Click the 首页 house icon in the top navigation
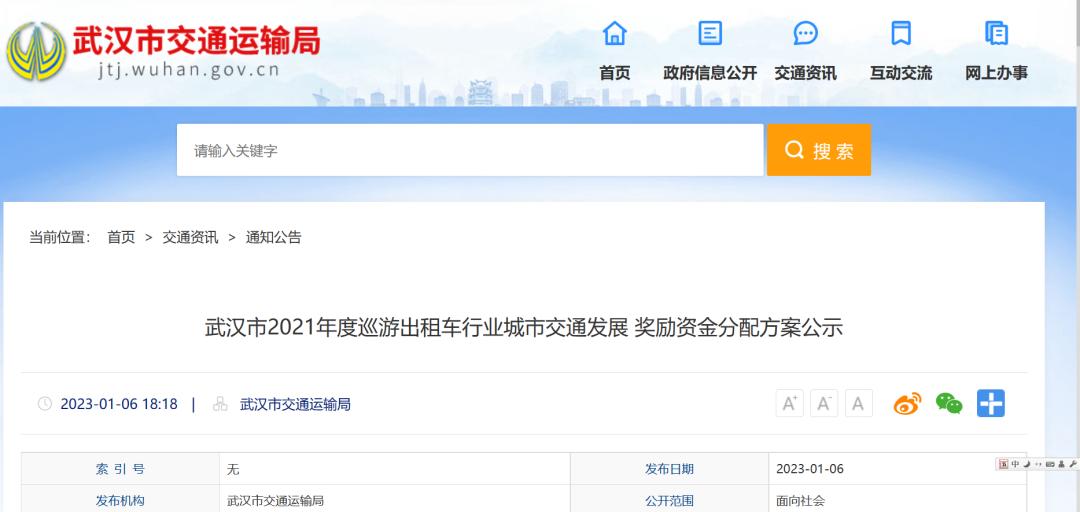 pyautogui.click(x=614, y=33)
